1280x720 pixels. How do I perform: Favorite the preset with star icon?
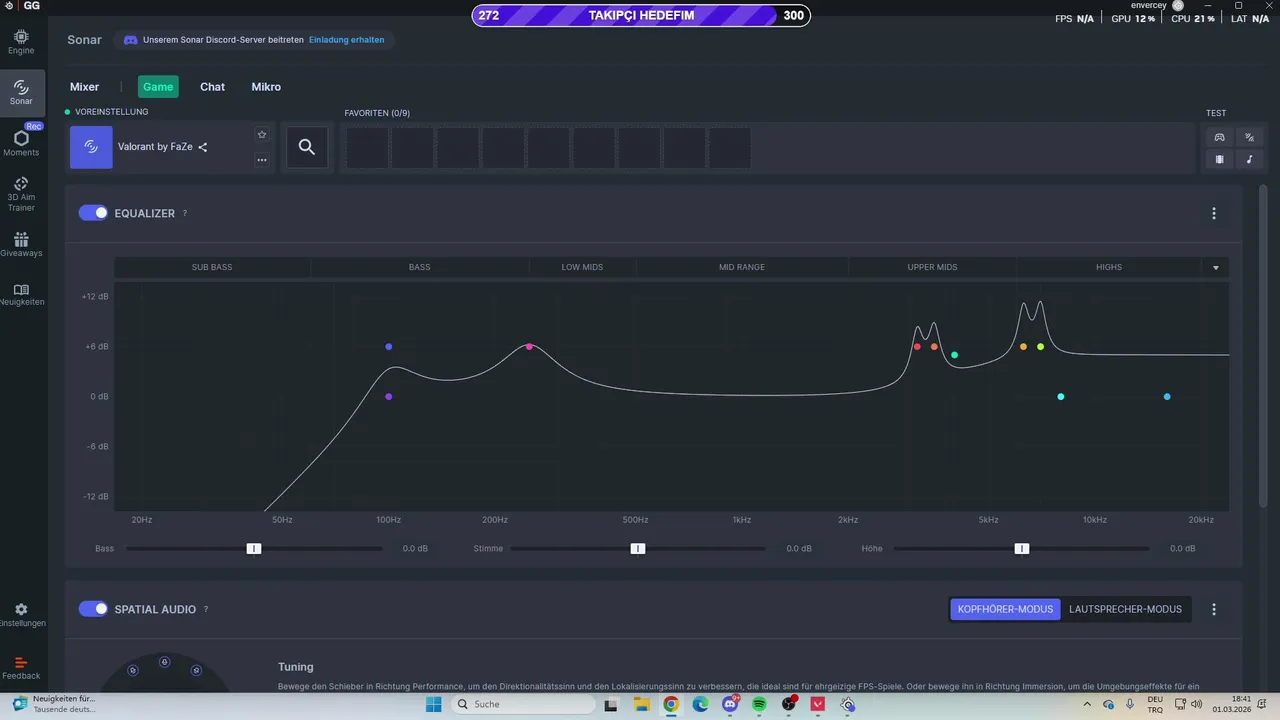coord(262,134)
